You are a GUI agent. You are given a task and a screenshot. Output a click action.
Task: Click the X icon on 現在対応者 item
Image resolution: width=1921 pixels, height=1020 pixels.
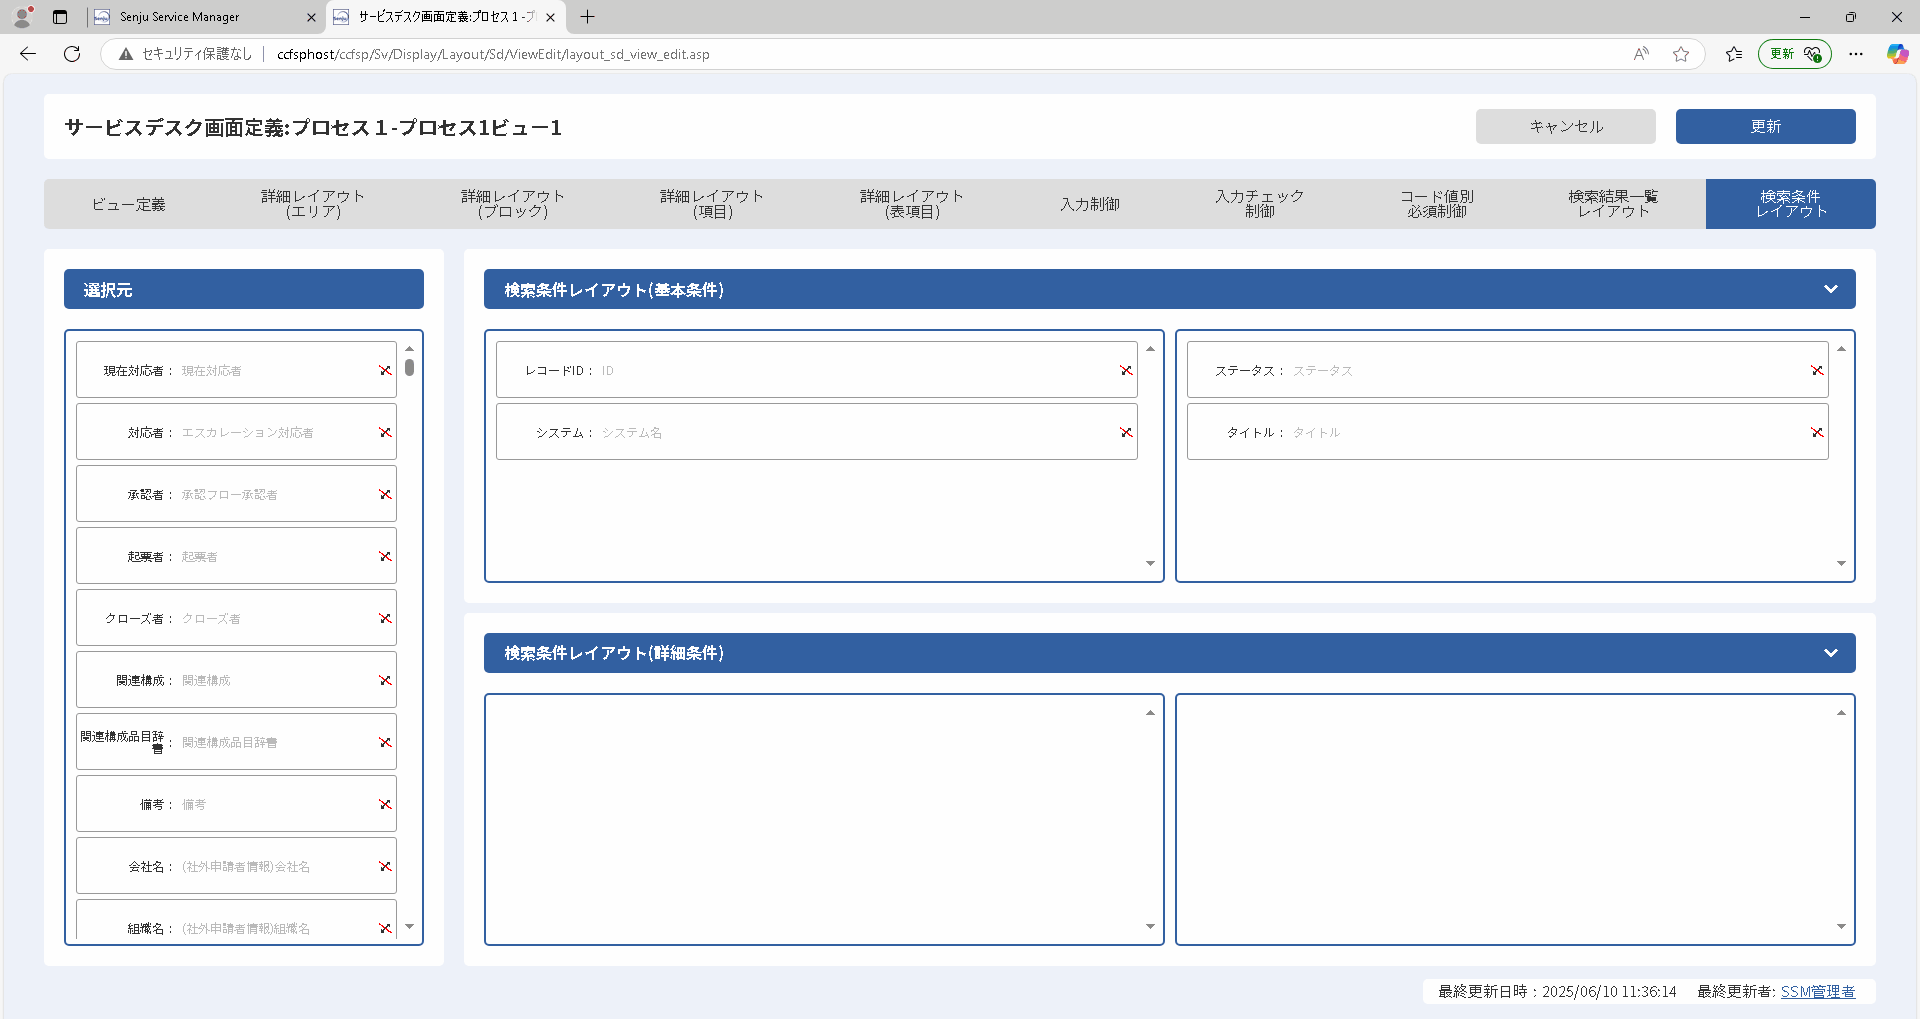point(385,371)
